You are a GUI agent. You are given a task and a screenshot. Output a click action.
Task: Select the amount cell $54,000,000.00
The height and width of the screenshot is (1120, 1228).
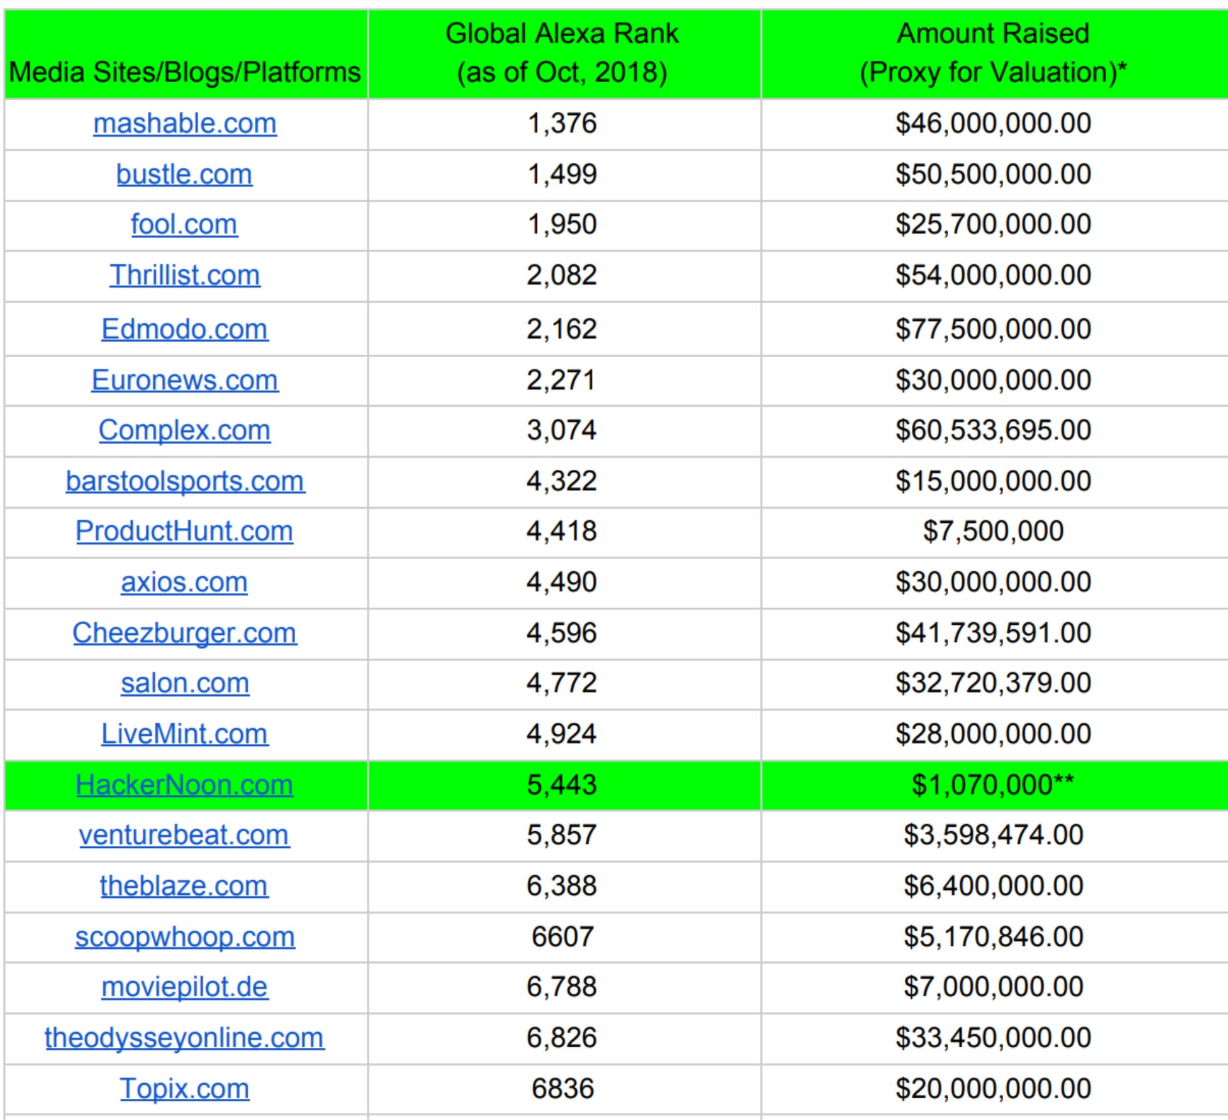pos(994,275)
